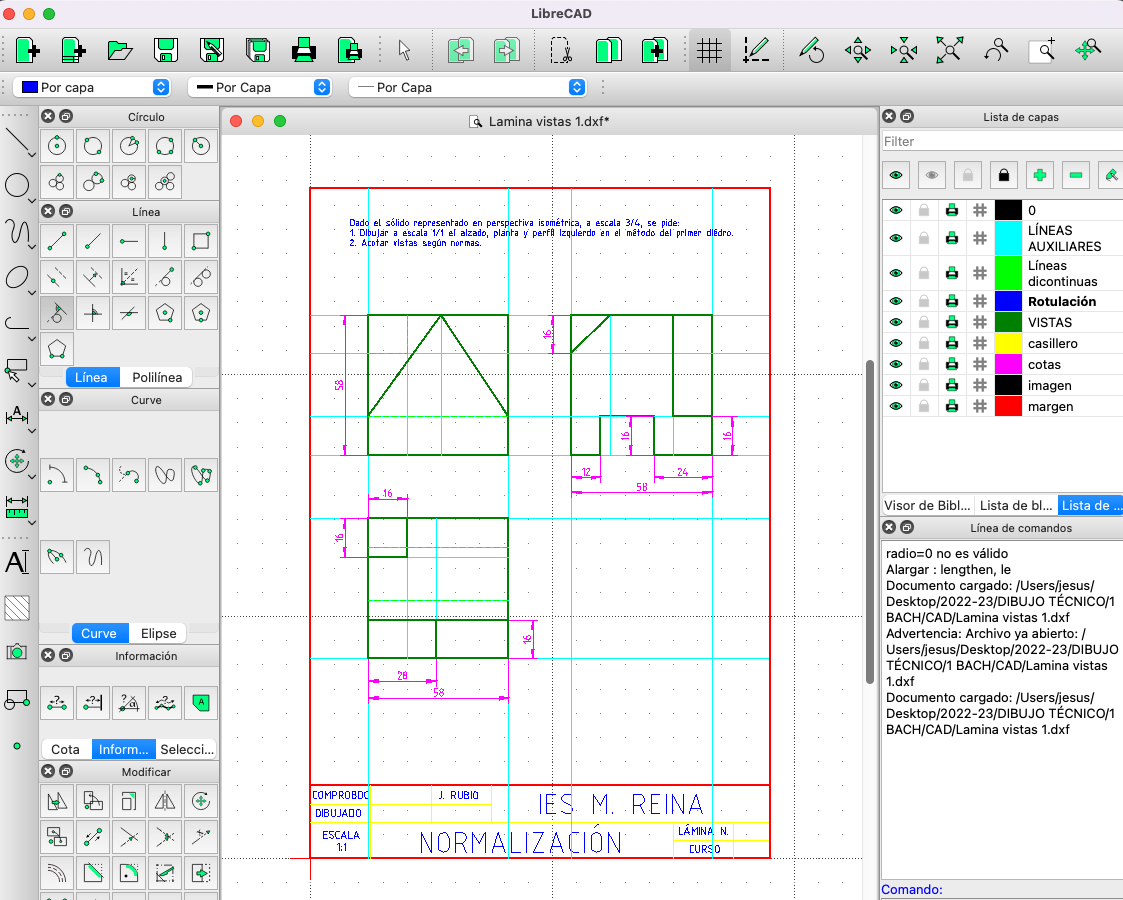
Task: Open the line width Por Capa dropdown
Action: (x=260, y=87)
